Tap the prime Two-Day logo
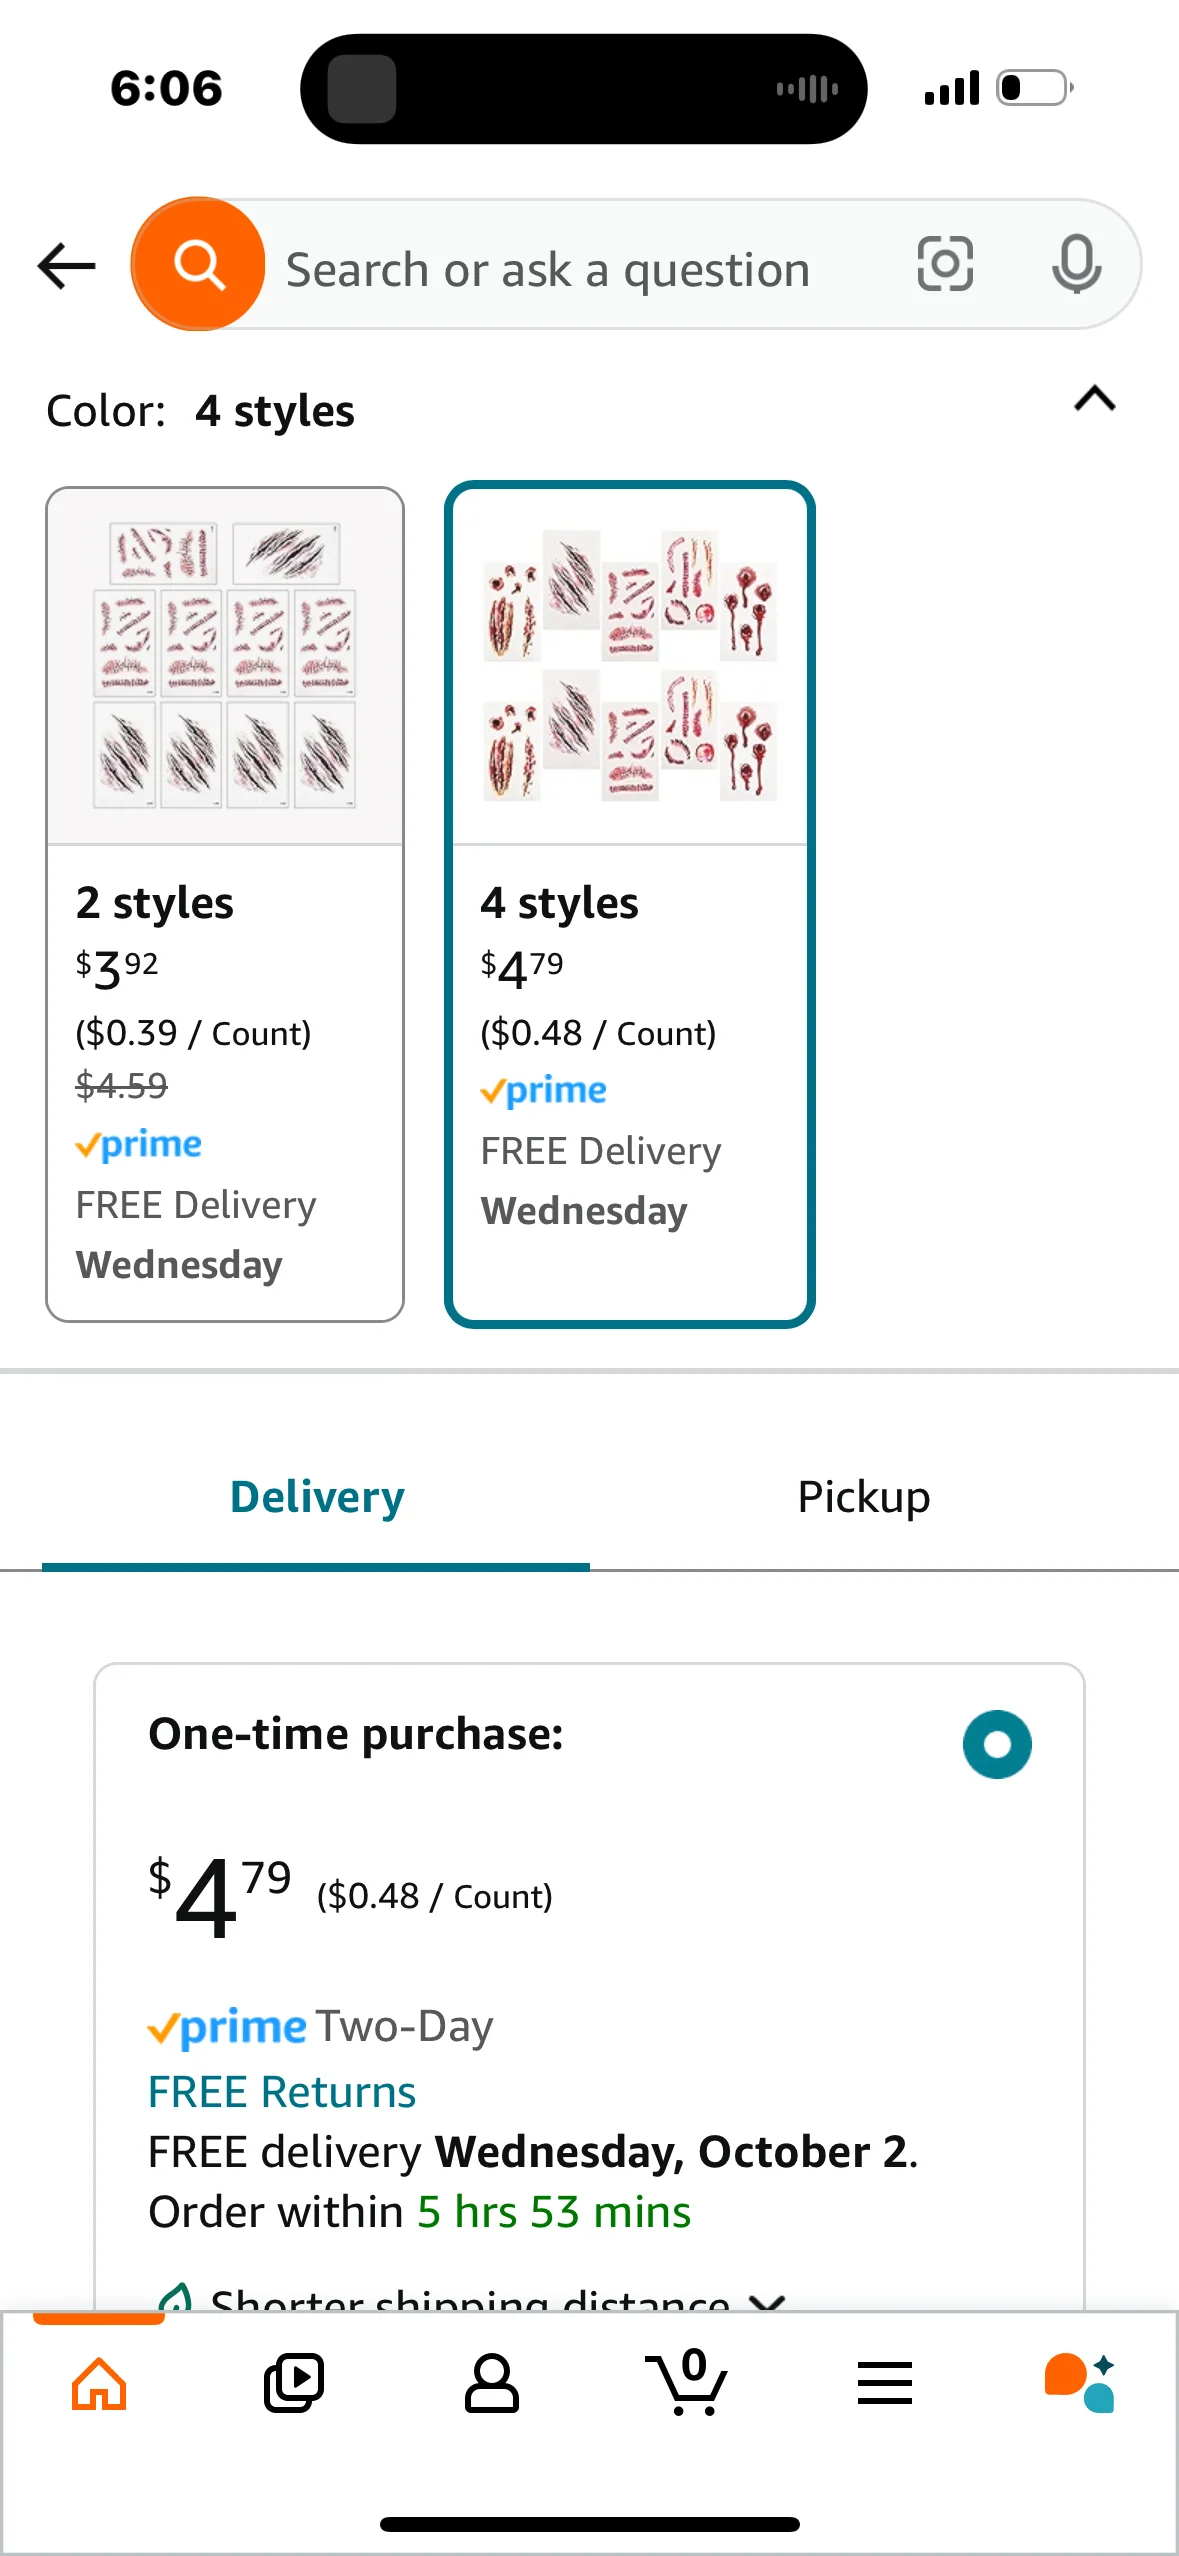This screenshot has height=2556, width=1179. (x=228, y=2028)
